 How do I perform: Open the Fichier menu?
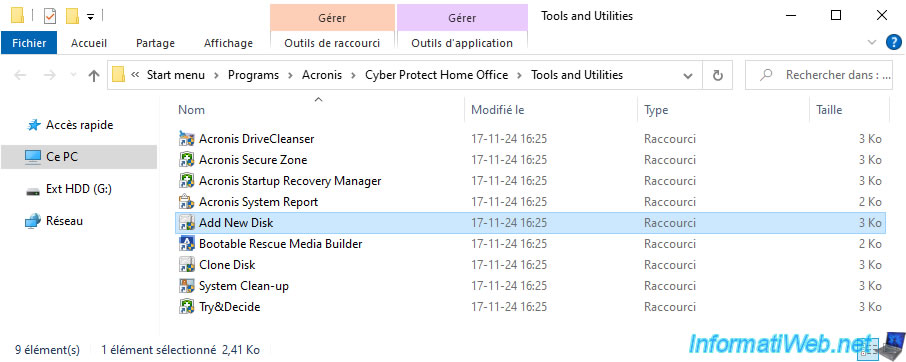click(x=29, y=43)
